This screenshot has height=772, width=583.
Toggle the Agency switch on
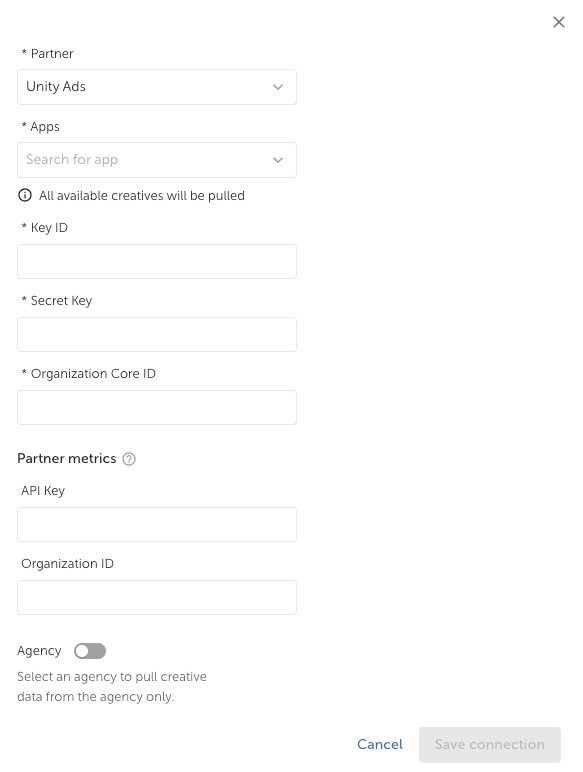pyautogui.click(x=90, y=651)
